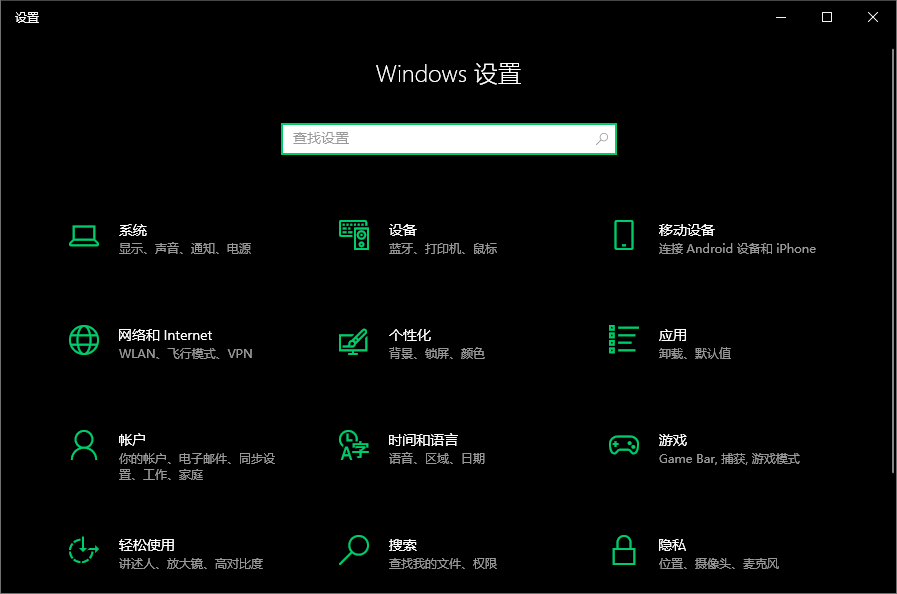This screenshot has height=594, width=897.
Task: Open the 设备 keyboard and speaker icon
Action: 354,235
